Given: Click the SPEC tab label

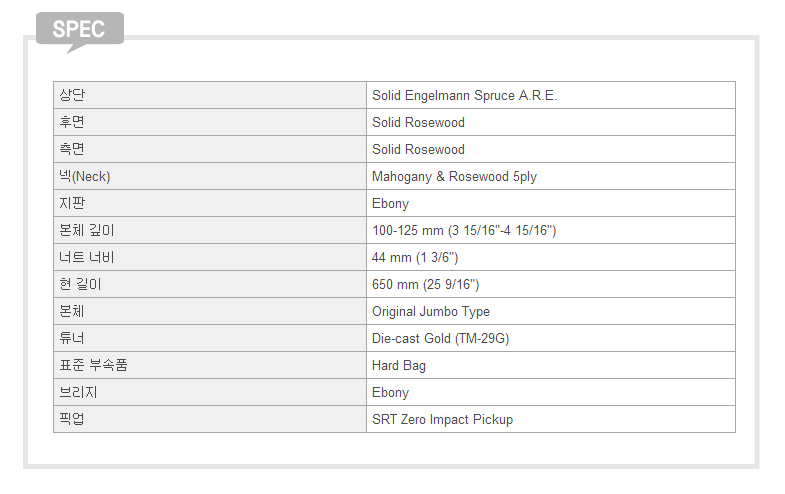Looking at the screenshot, I should [x=79, y=28].
